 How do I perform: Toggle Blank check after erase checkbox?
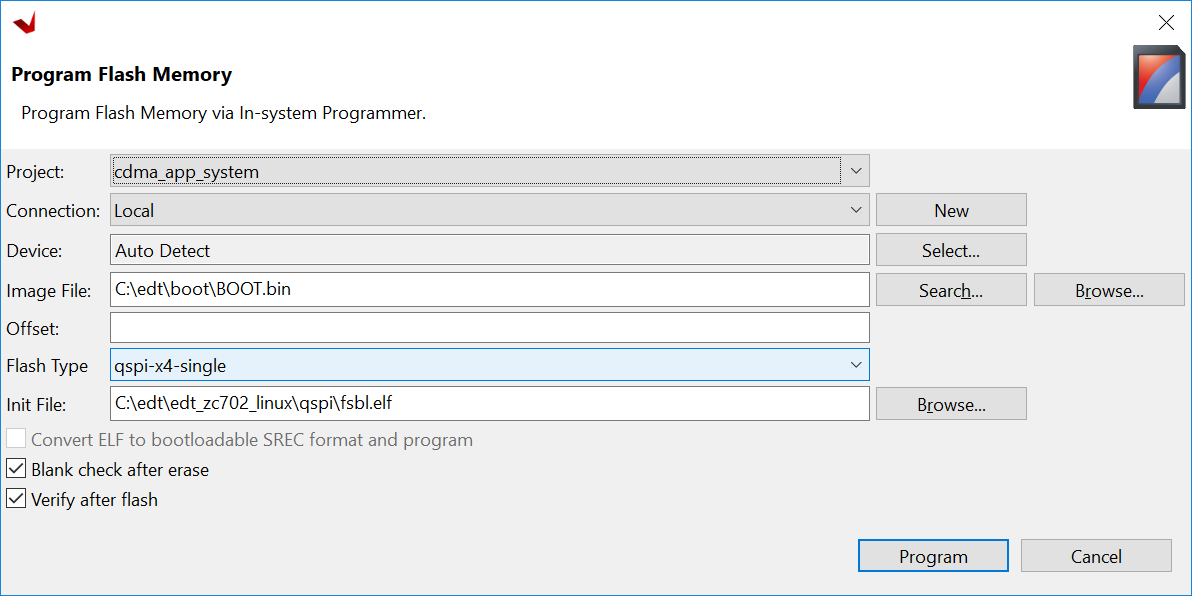click(x=16, y=469)
